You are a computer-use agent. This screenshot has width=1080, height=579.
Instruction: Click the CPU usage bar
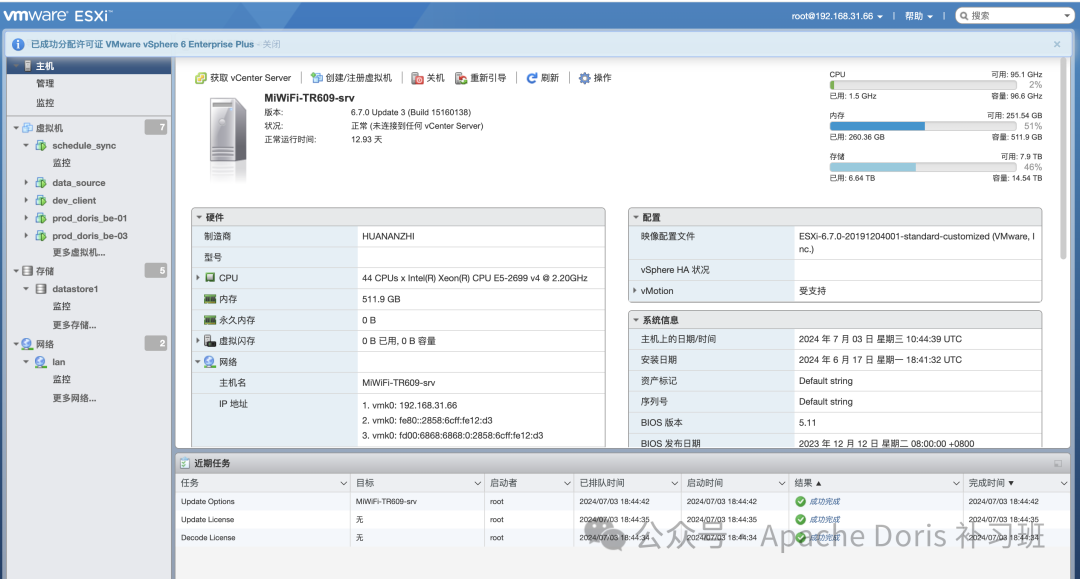coord(923,85)
